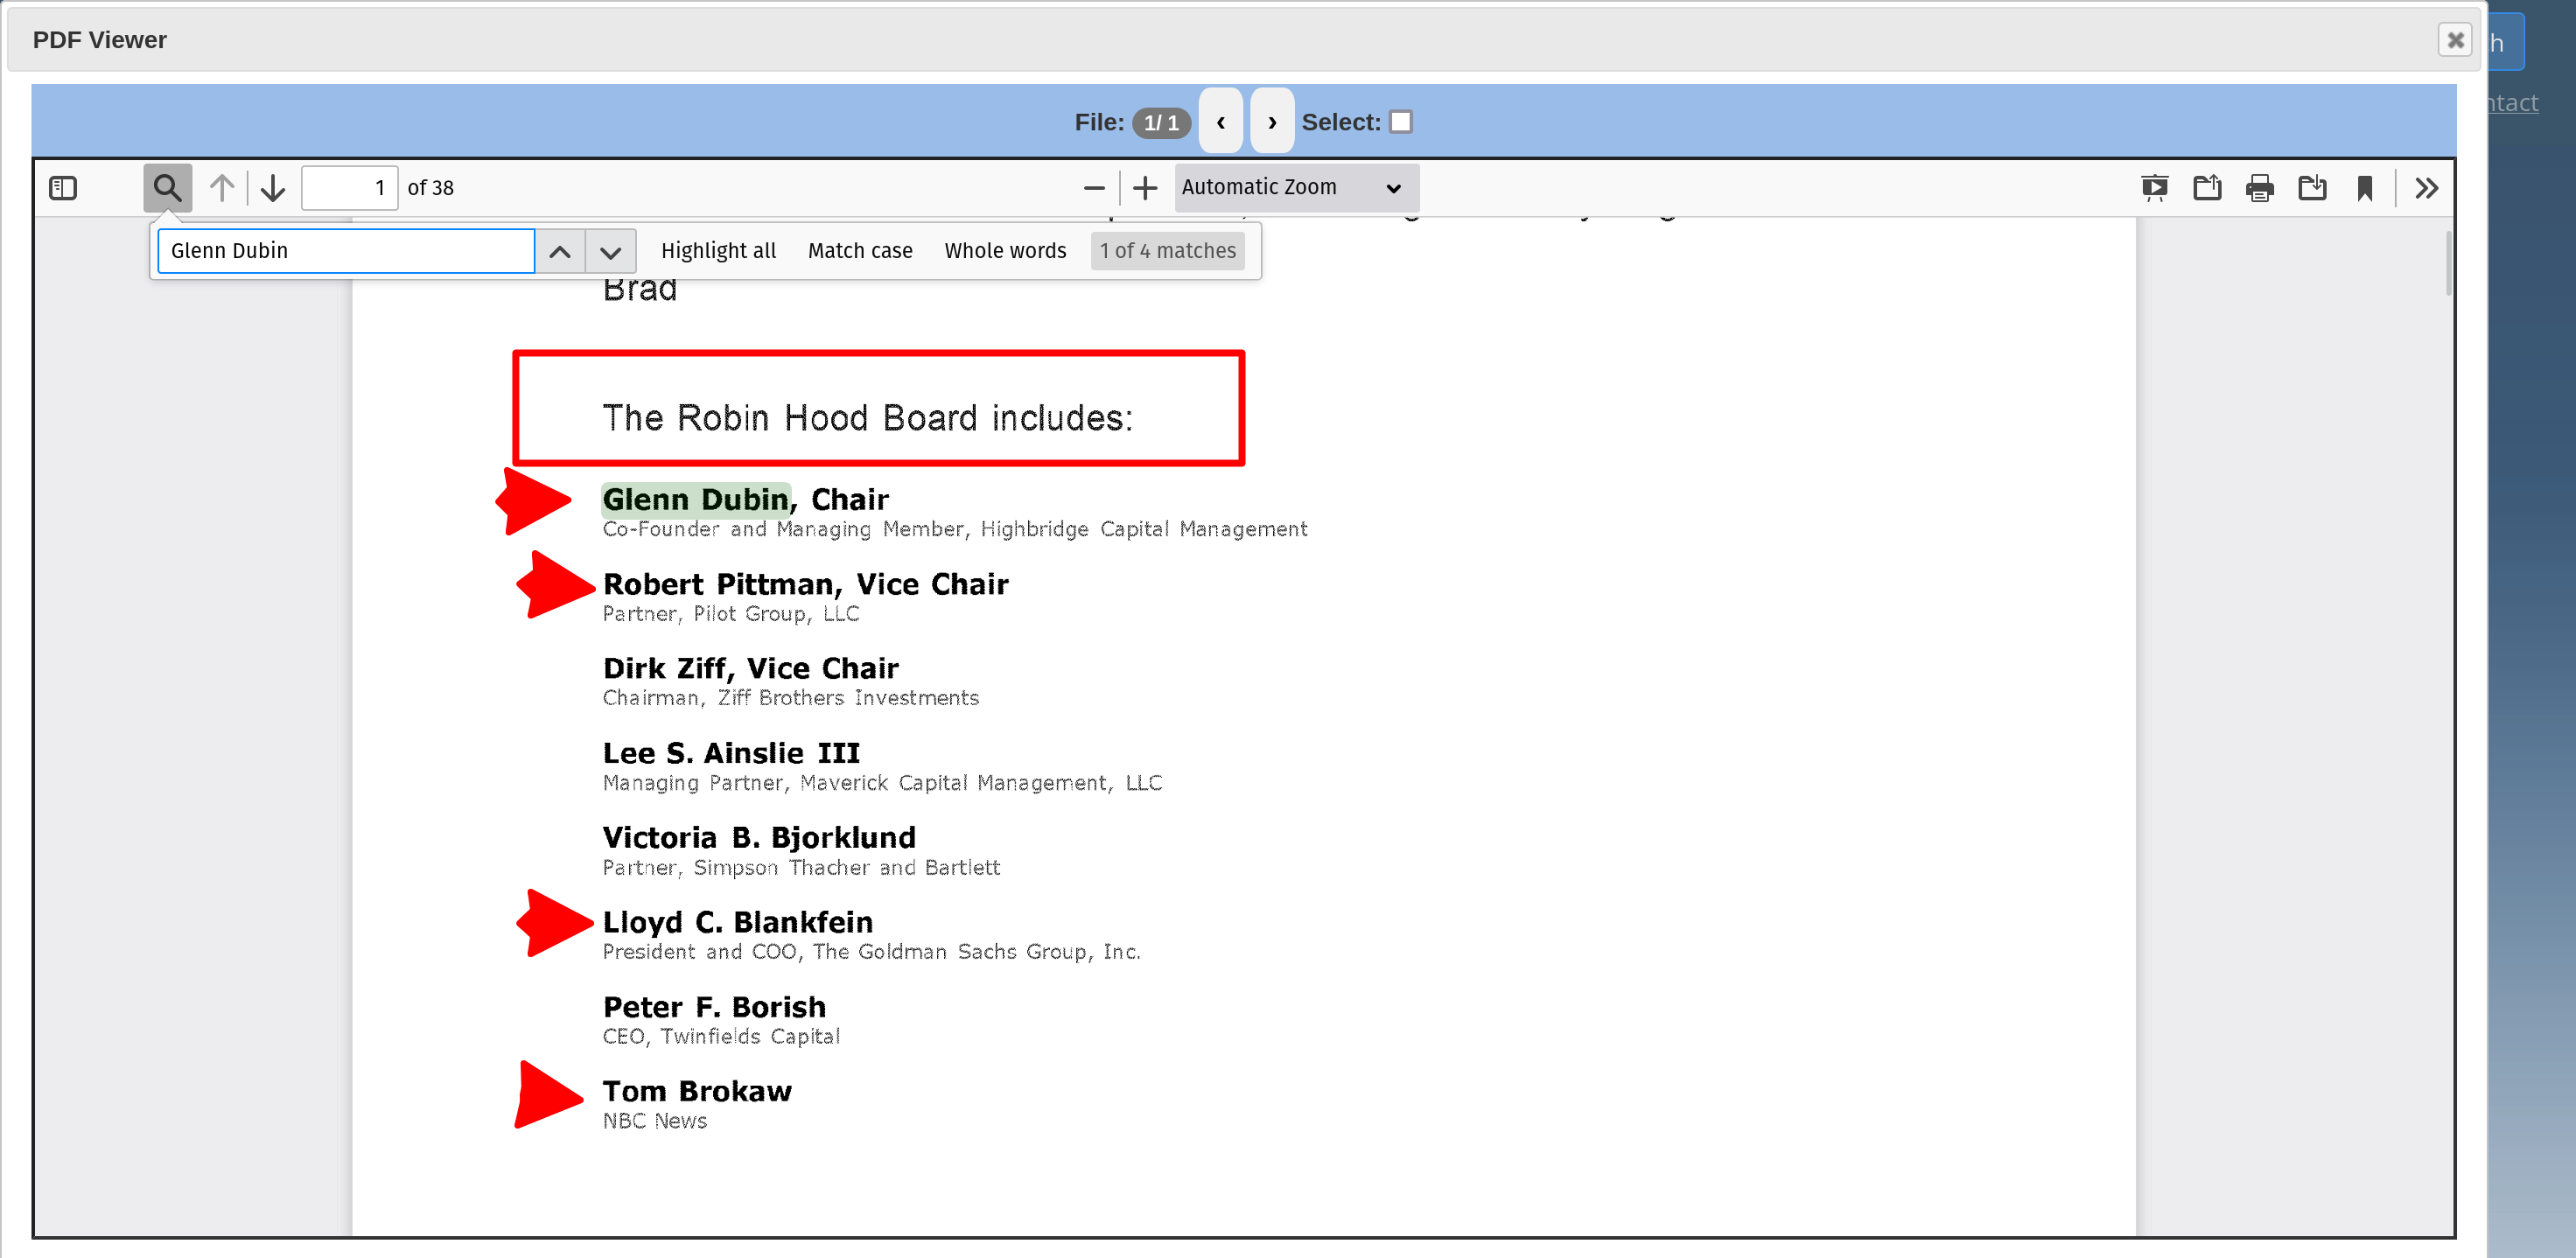Close the PDF Viewer dialog

[x=2454, y=40]
